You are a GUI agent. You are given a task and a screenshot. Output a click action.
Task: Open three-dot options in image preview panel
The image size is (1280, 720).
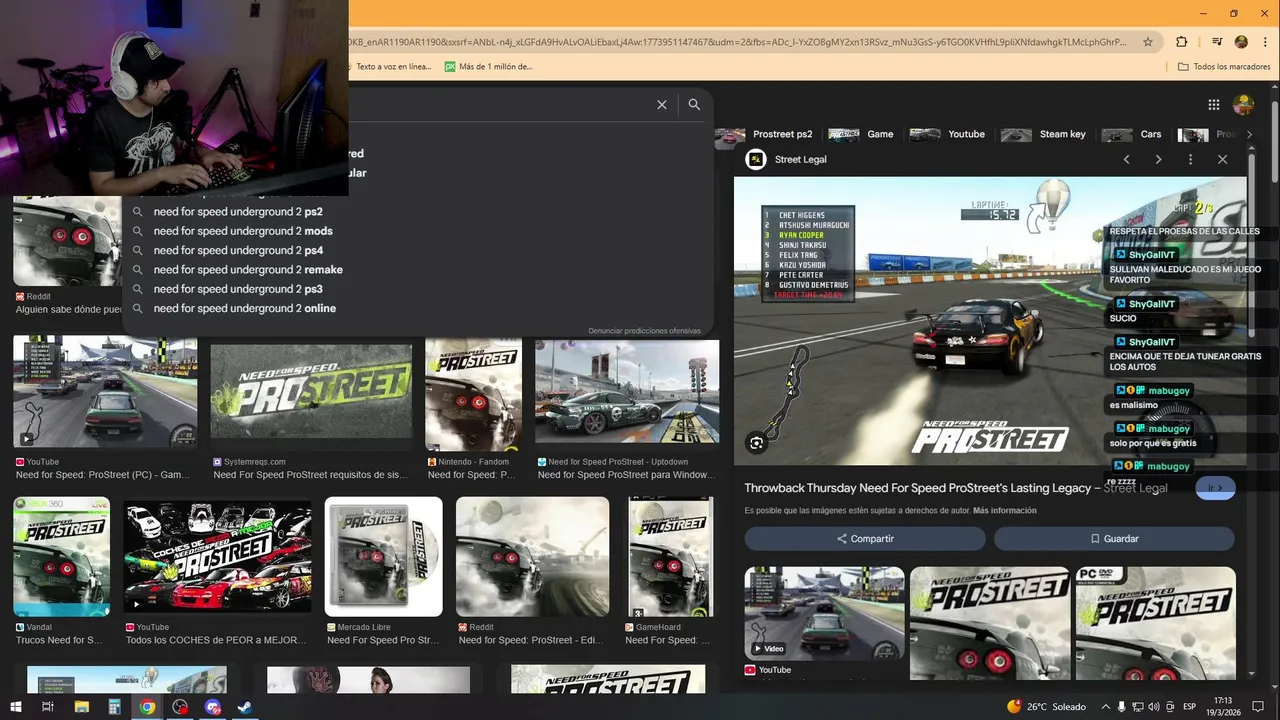point(1190,159)
